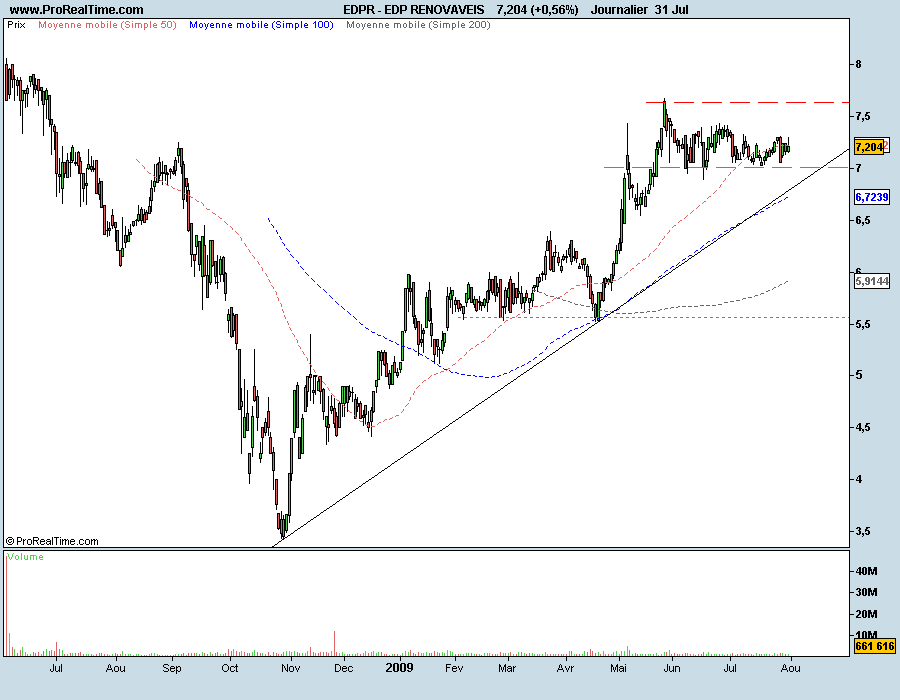This screenshot has height=700, width=900.
Task: Click the 40M volume axis label
Action: [x=867, y=571]
